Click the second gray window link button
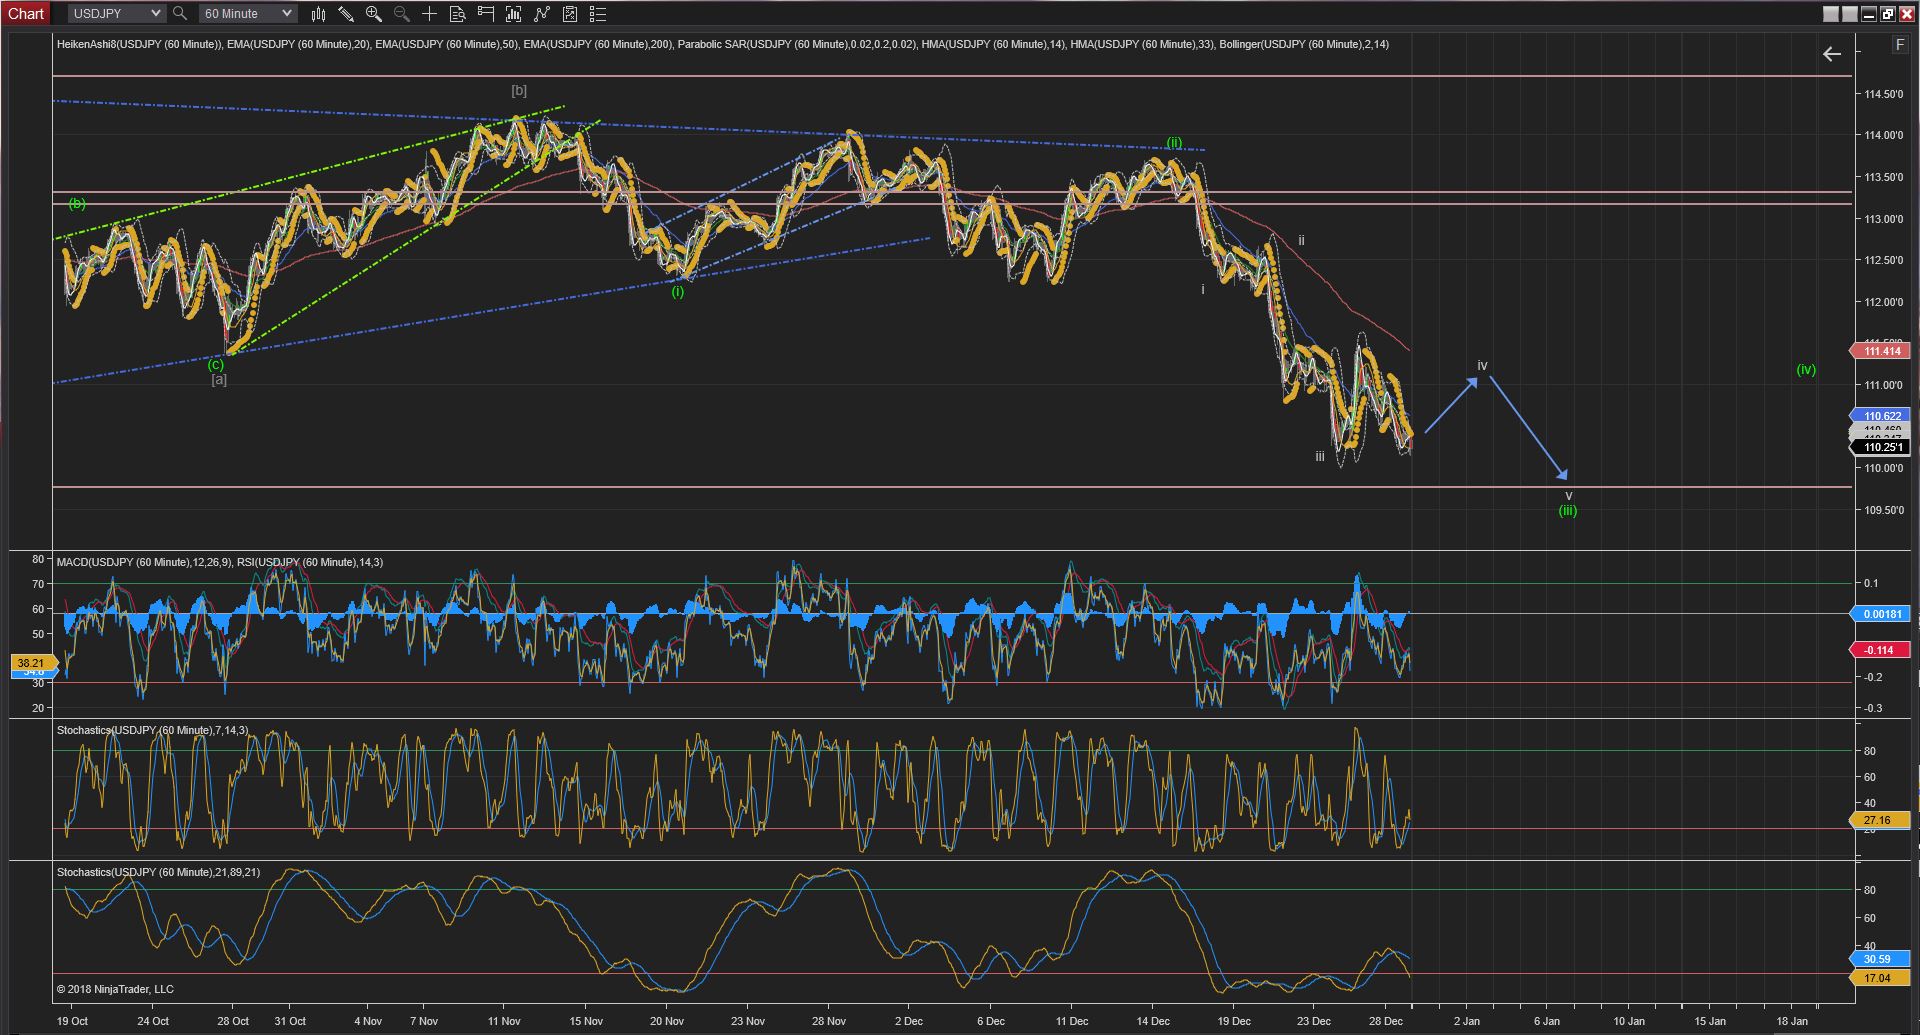Viewport: 1920px width, 1035px height. (1850, 14)
